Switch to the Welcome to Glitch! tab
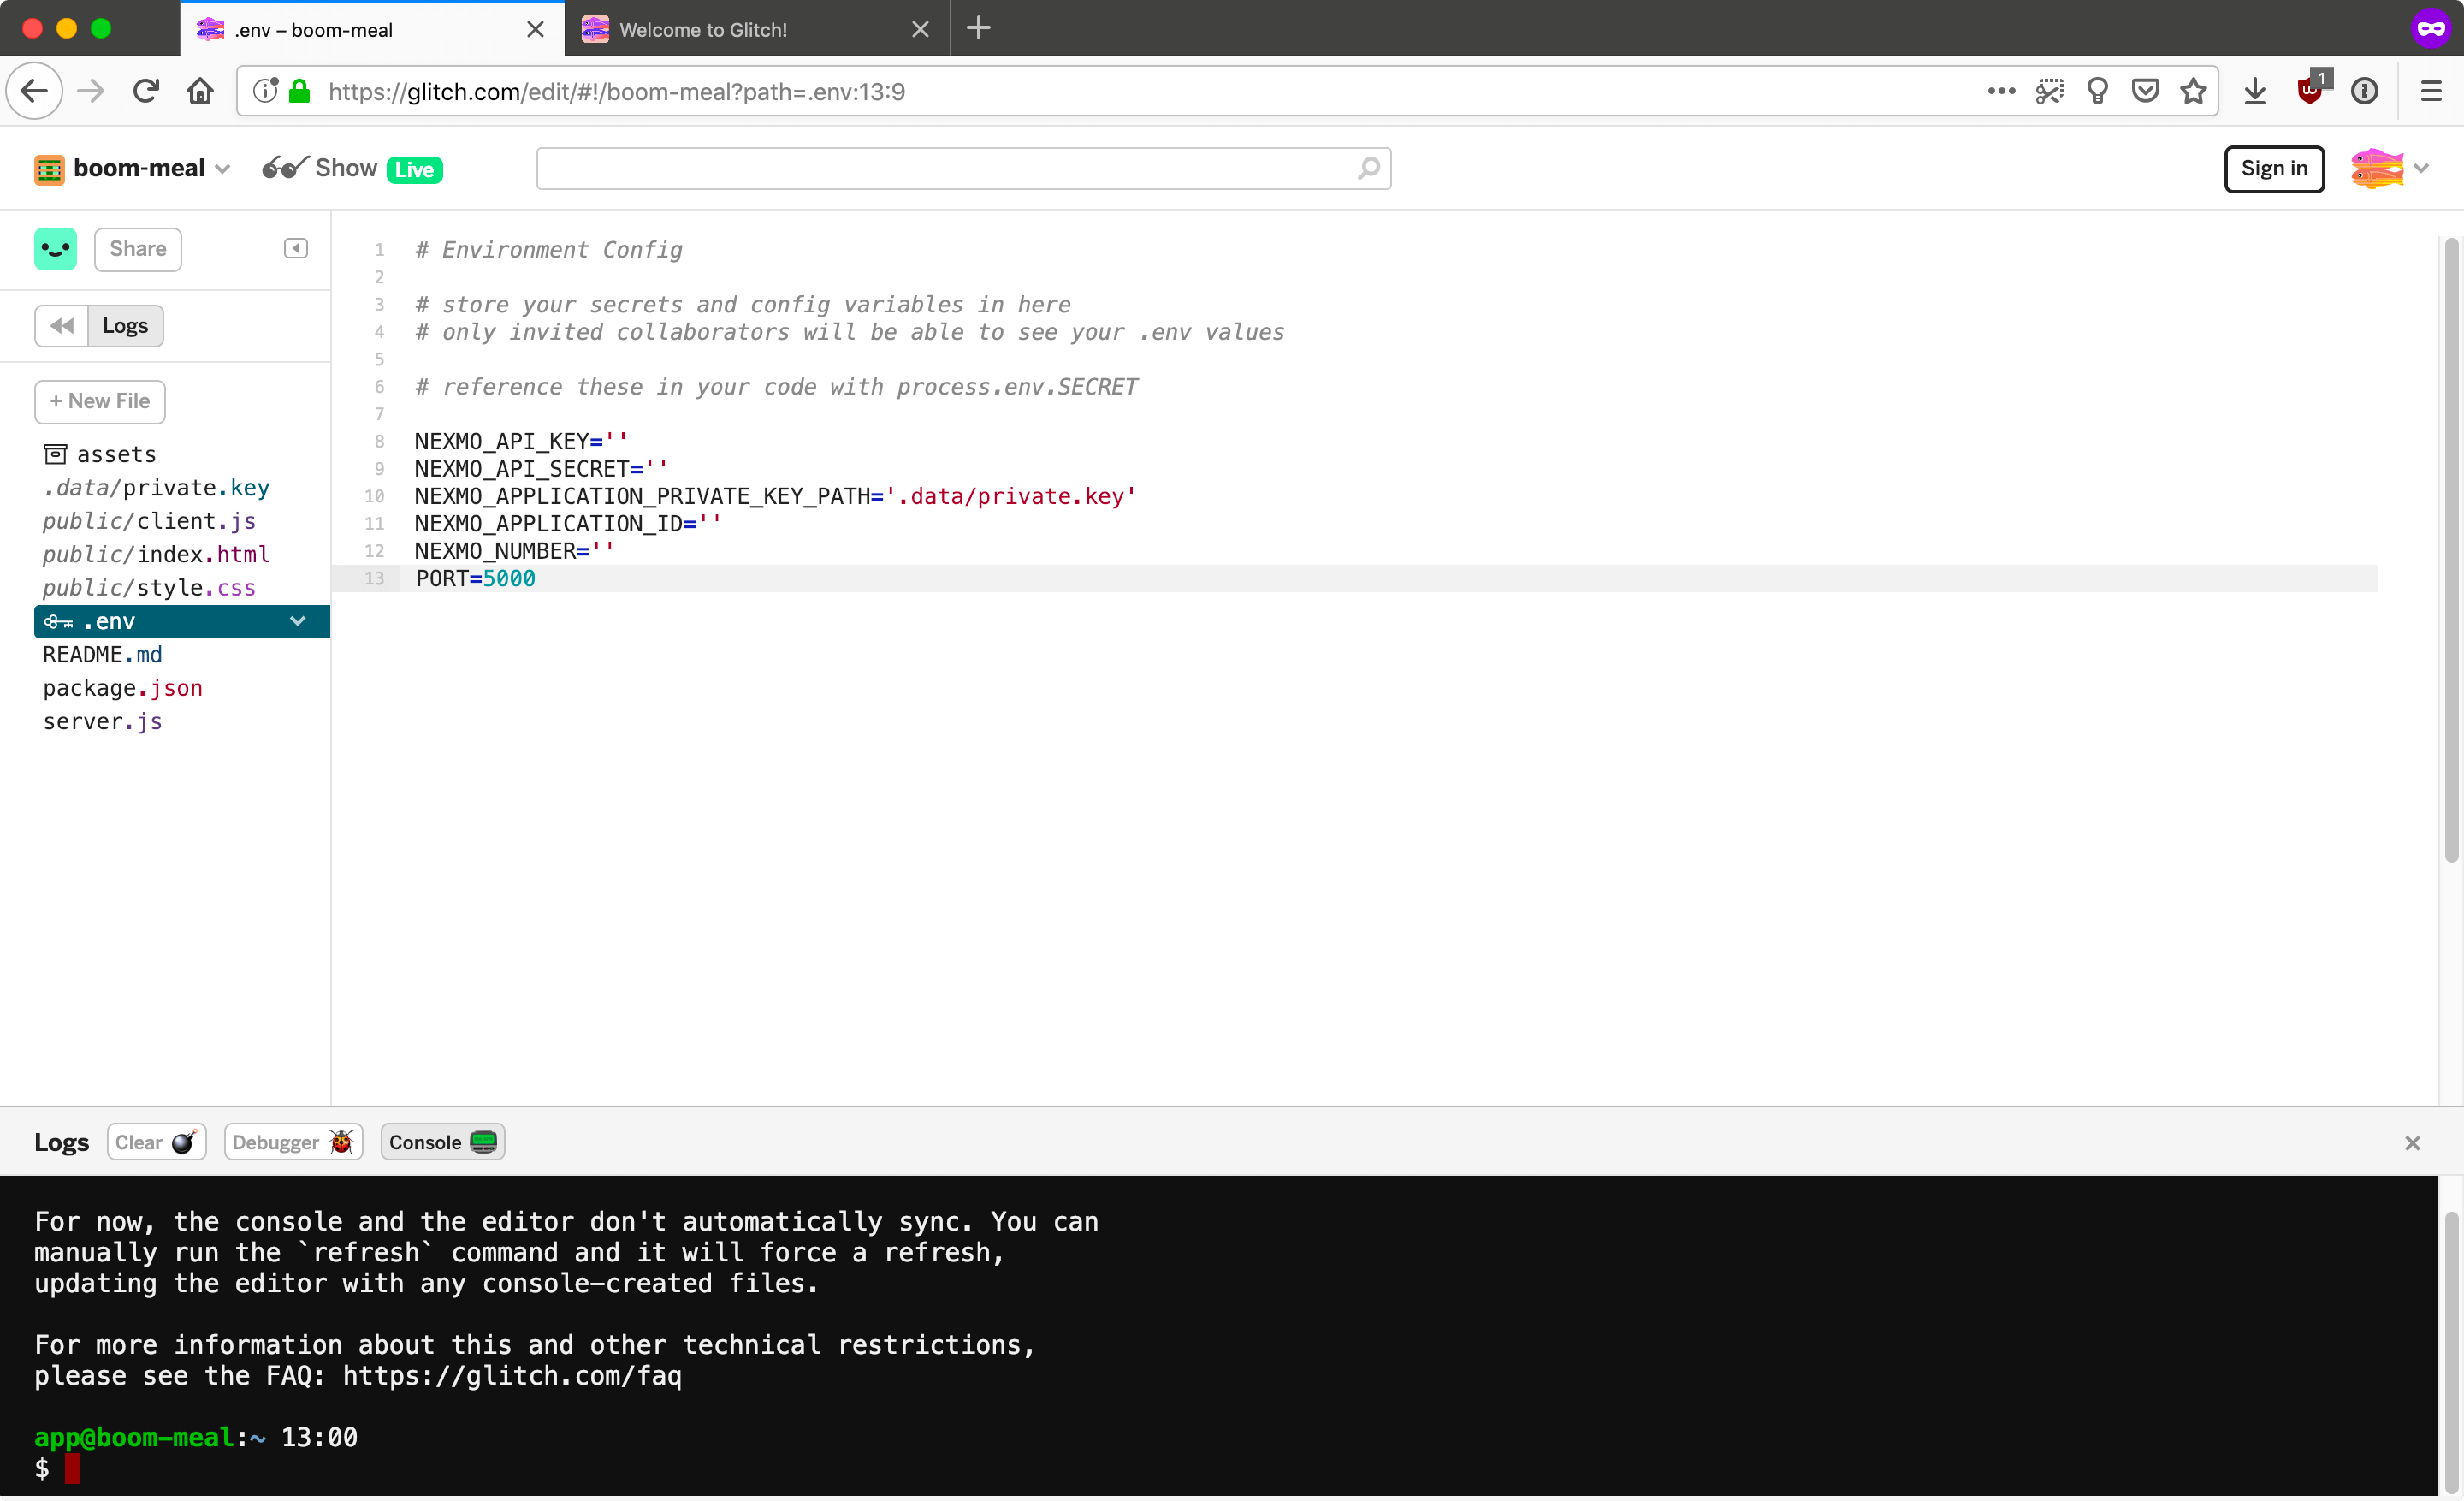This screenshot has height=1501, width=2464. coord(757,29)
